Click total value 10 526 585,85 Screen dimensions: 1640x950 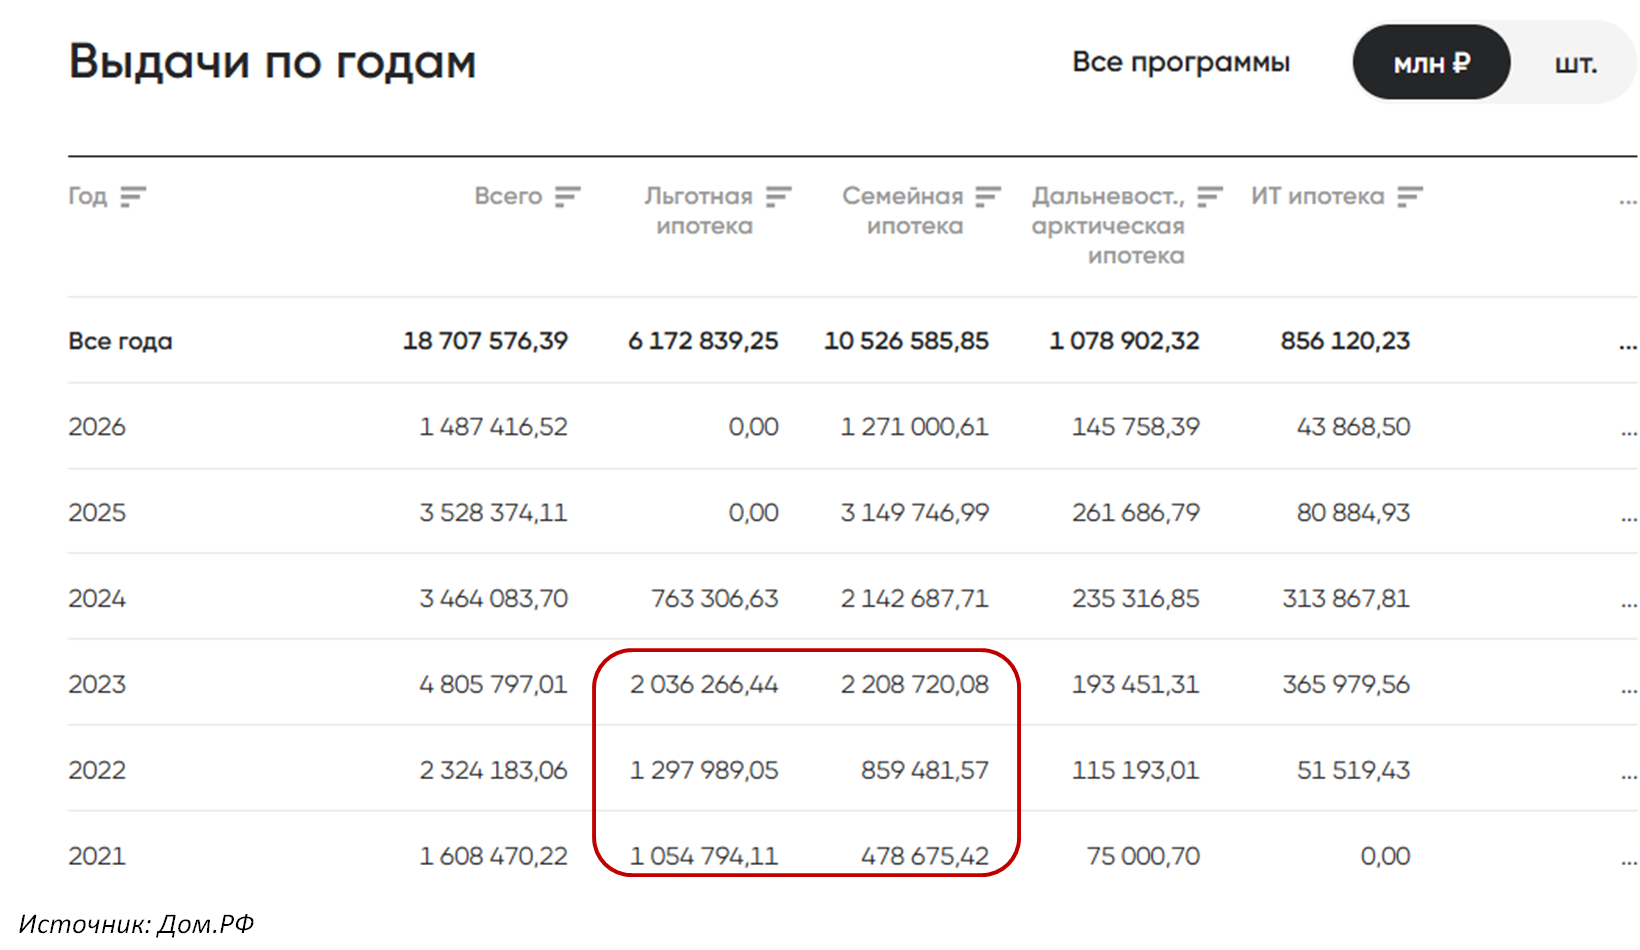(x=906, y=341)
